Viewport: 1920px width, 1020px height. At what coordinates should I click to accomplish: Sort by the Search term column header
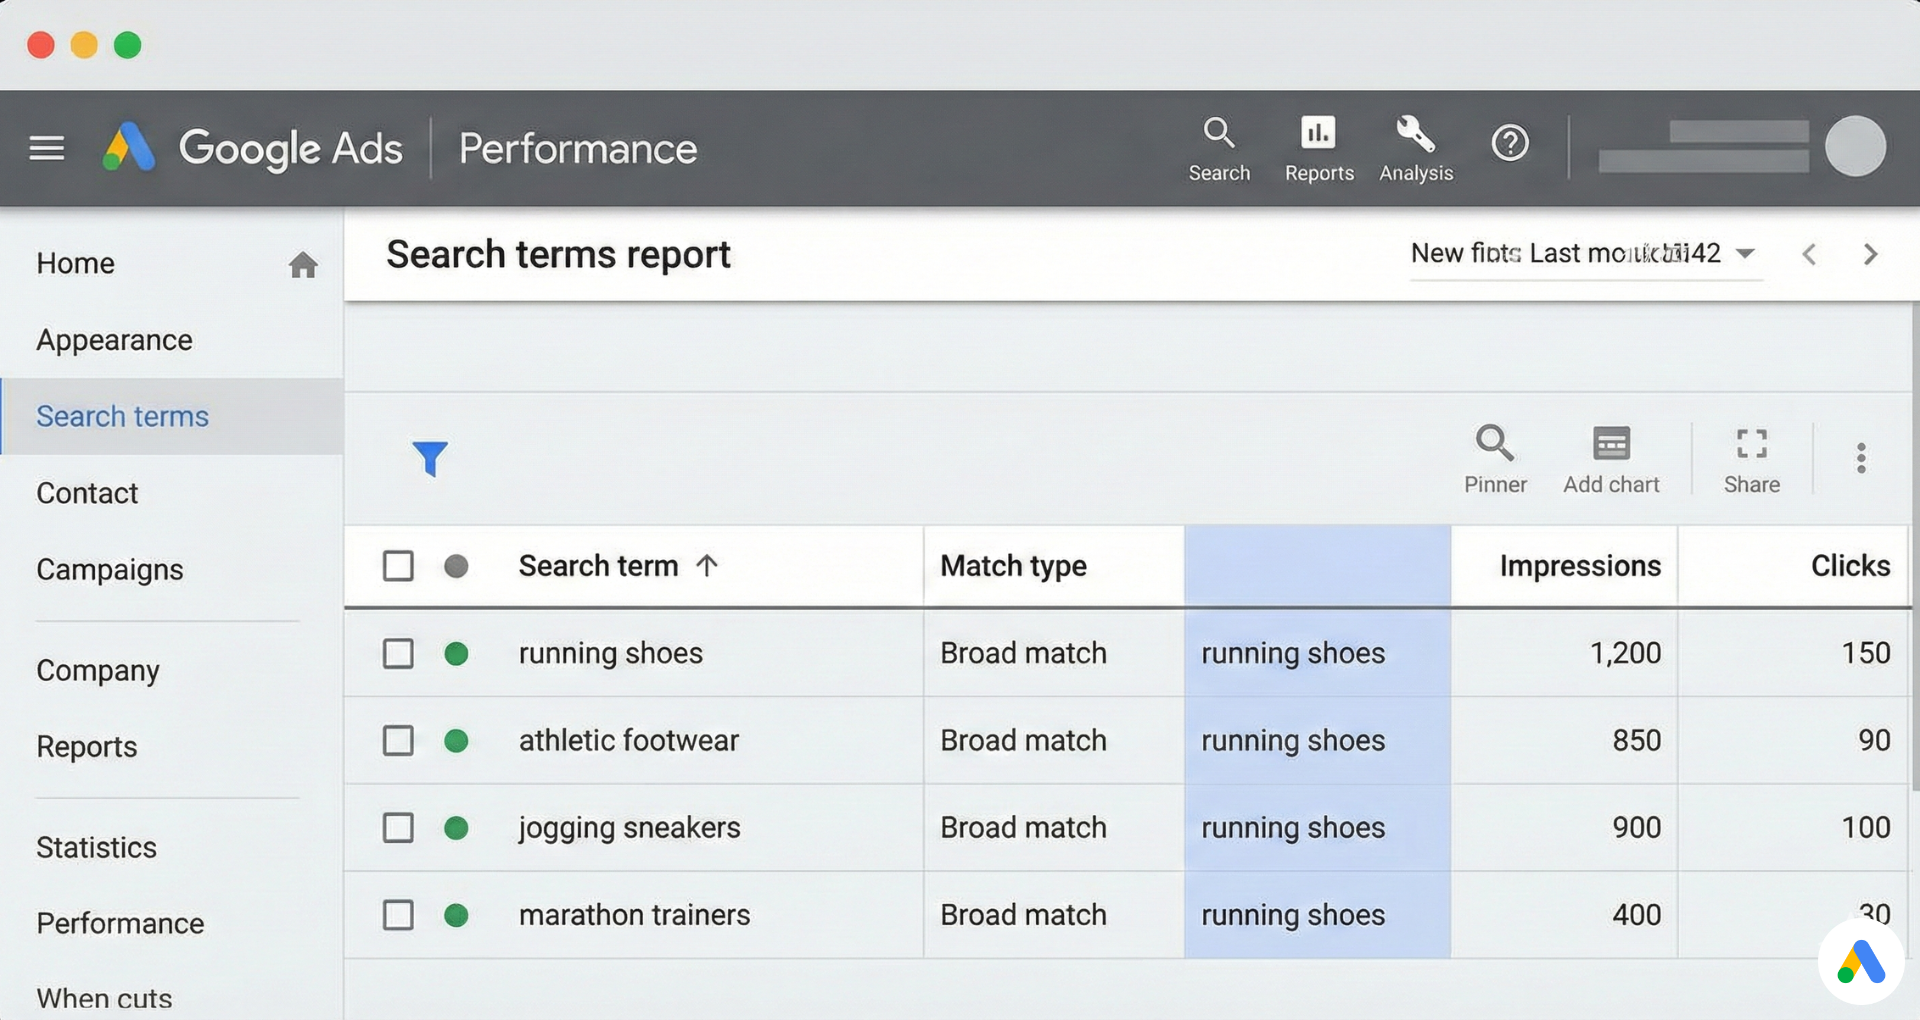(598, 565)
